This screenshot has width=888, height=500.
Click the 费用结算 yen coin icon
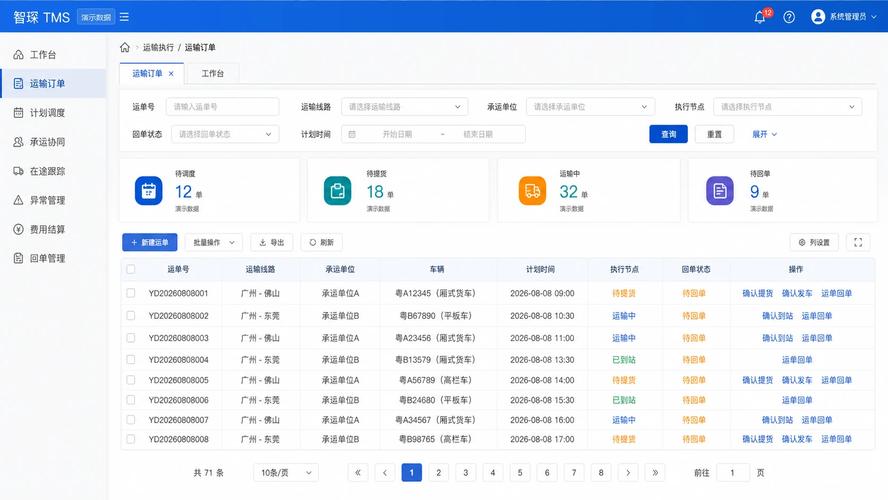18,229
